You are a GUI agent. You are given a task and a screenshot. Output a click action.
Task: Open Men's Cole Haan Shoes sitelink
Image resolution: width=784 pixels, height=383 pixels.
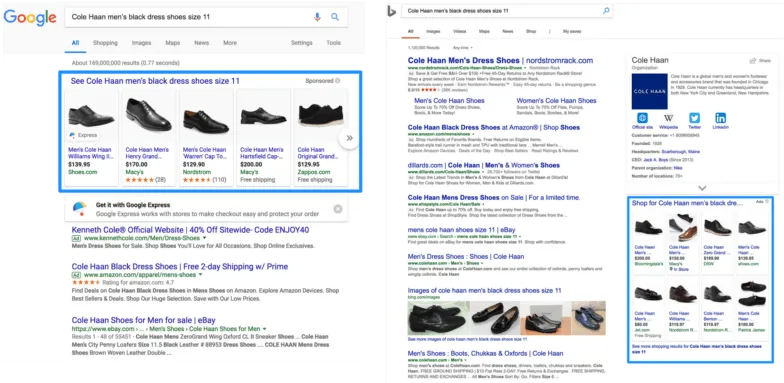coord(449,100)
